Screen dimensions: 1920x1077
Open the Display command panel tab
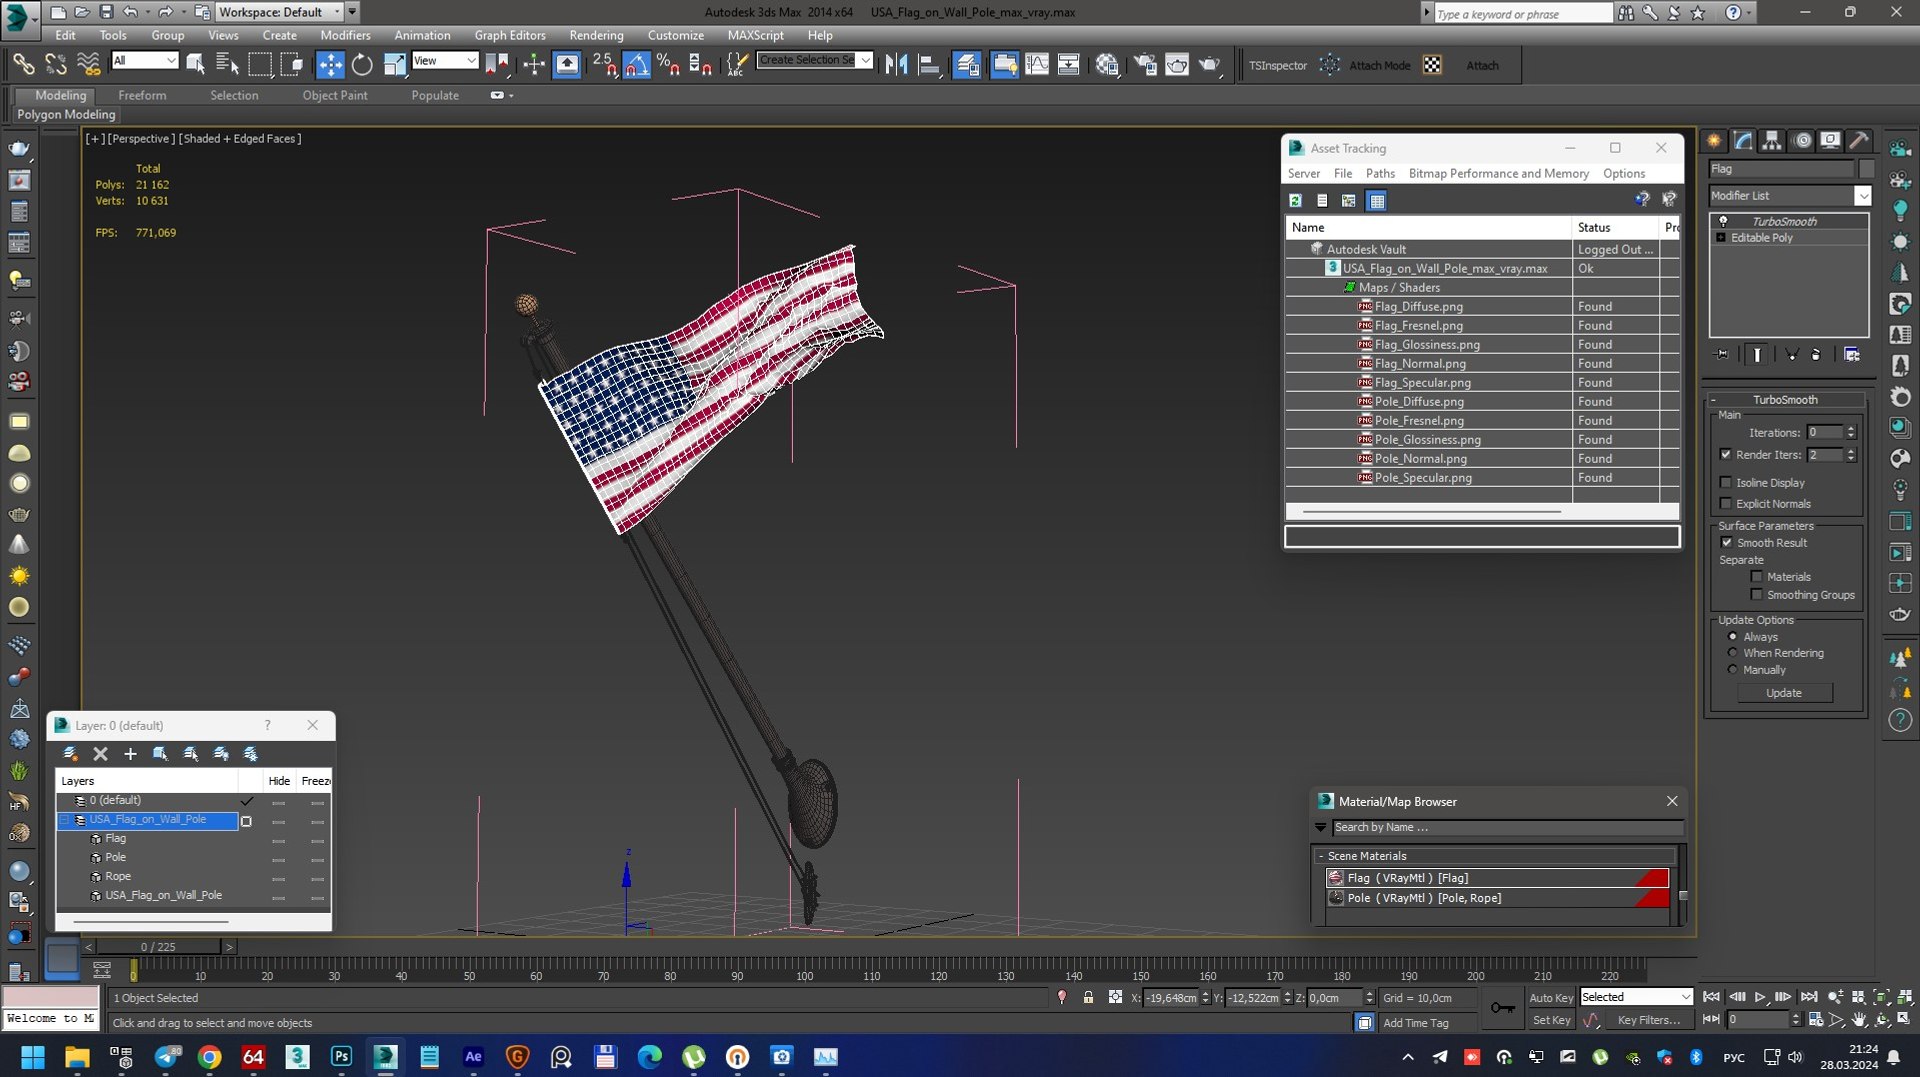(x=1830, y=141)
